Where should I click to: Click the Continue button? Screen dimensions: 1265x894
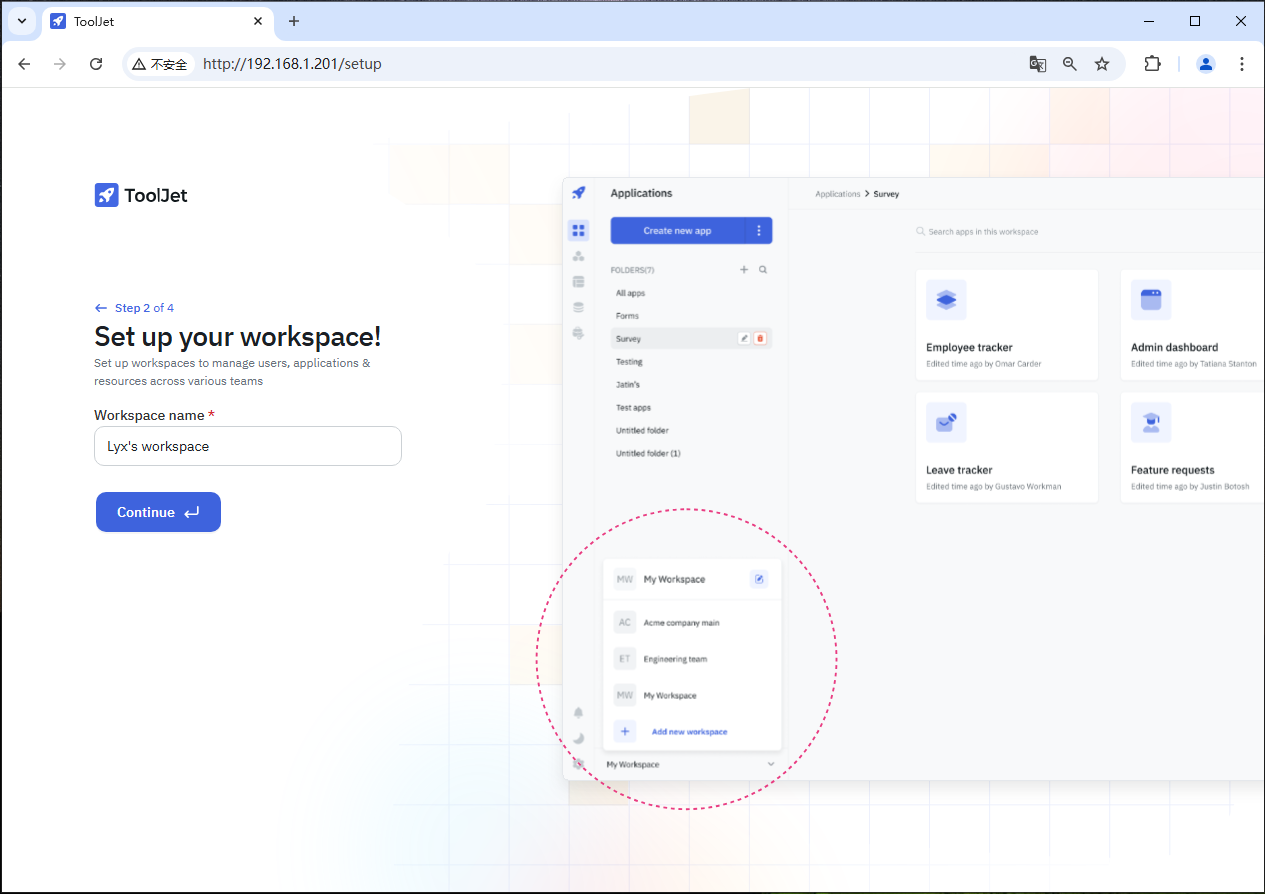click(x=158, y=512)
